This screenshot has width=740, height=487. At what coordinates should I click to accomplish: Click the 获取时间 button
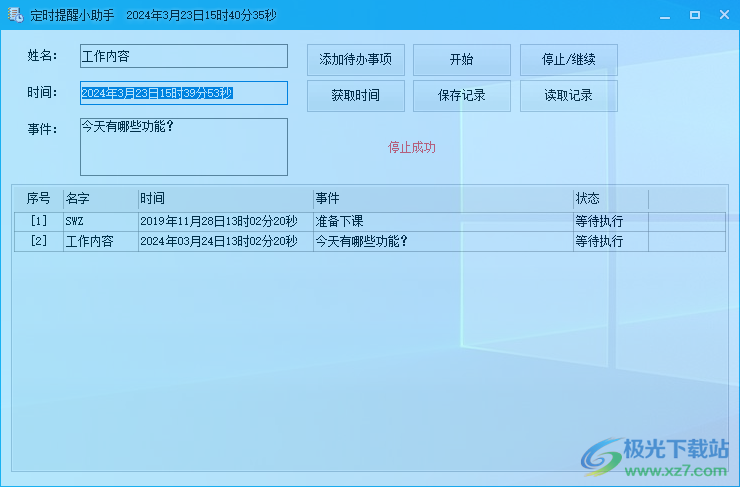(355, 96)
